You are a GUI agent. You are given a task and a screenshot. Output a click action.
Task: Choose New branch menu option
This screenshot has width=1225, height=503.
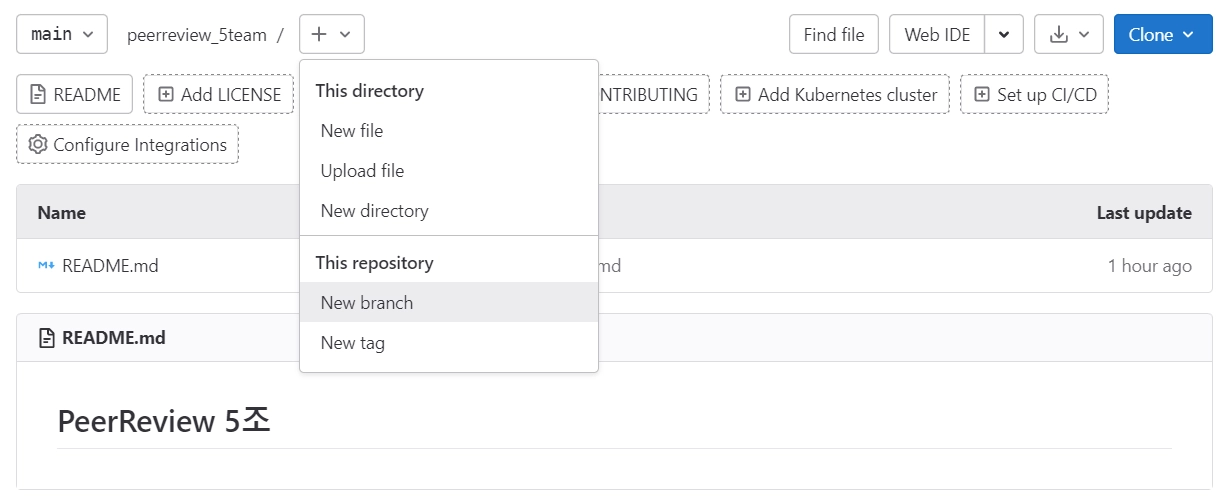coord(366,303)
